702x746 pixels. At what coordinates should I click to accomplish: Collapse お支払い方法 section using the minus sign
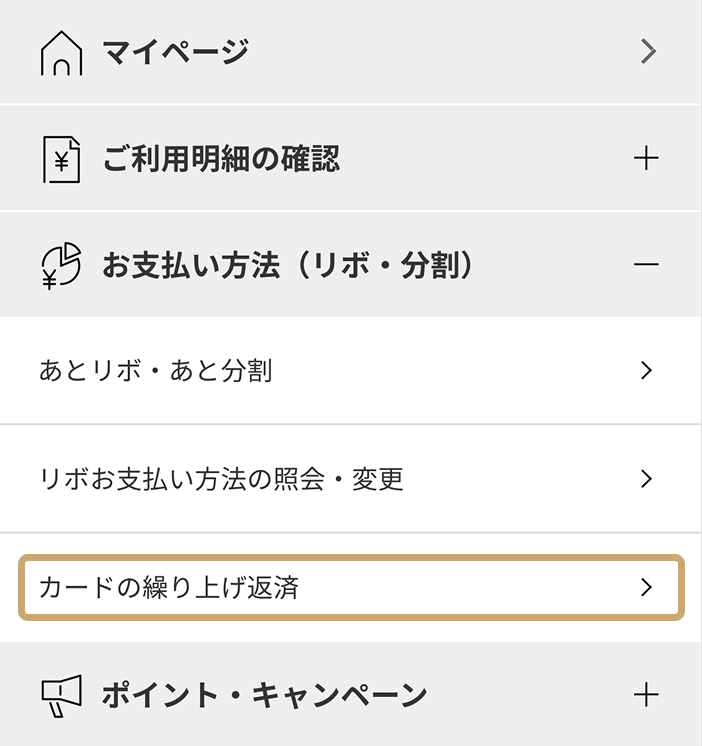[x=646, y=265]
